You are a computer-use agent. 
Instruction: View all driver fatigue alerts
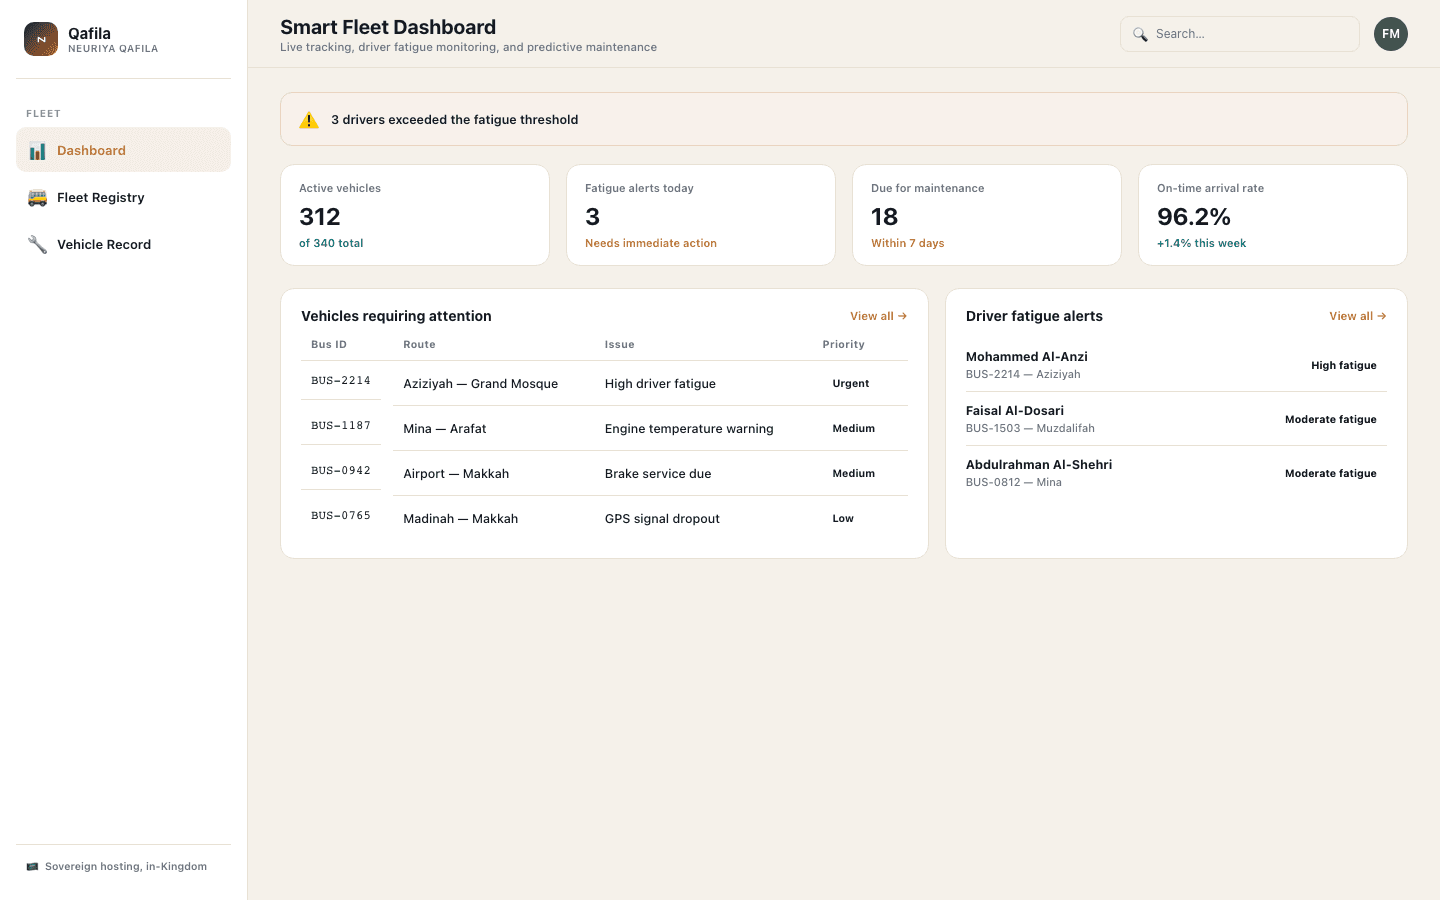pyautogui.click(x=1358, y=316)
